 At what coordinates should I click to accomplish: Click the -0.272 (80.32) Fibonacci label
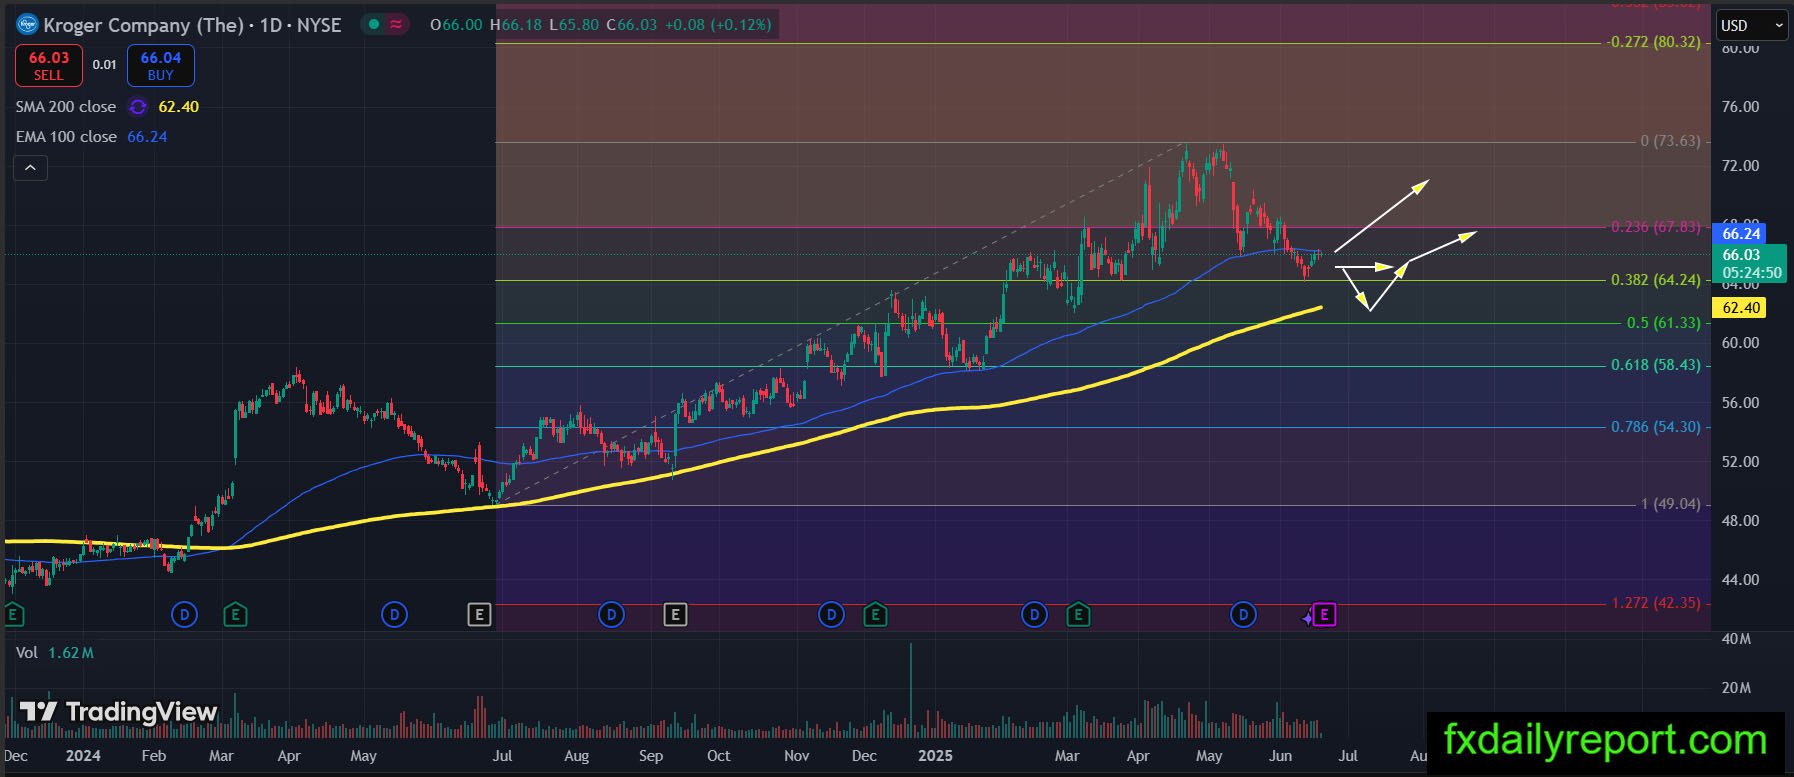pyautogui.click(x=1654, y=42)
